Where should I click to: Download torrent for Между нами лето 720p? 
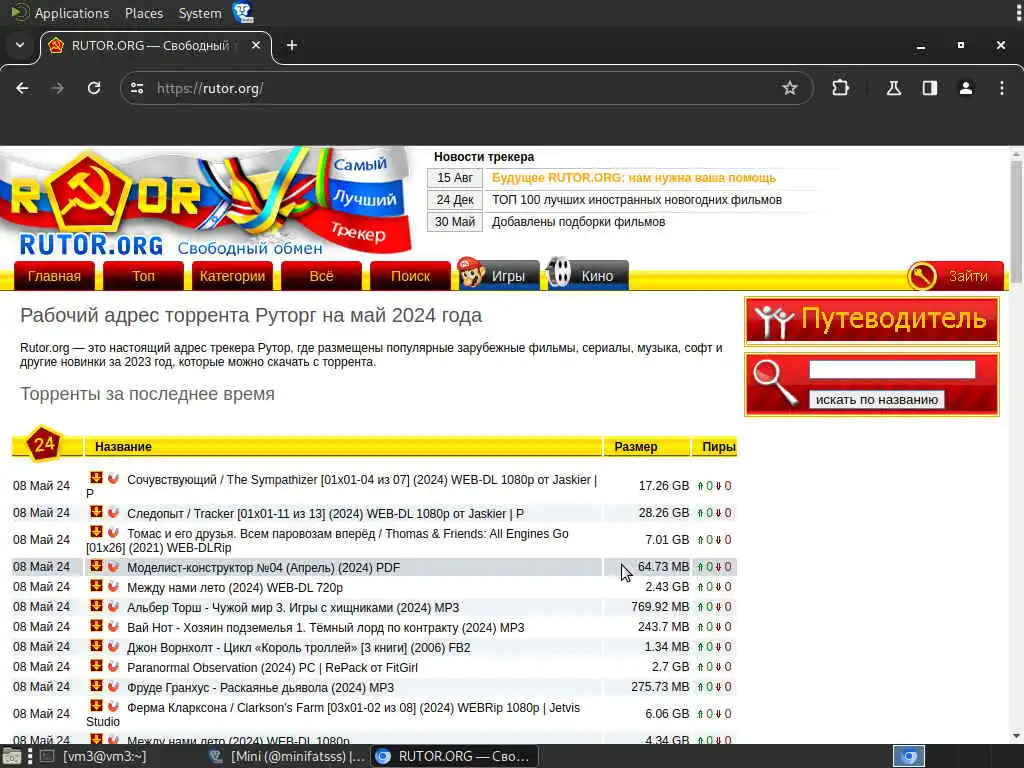[x=96, y=586]
